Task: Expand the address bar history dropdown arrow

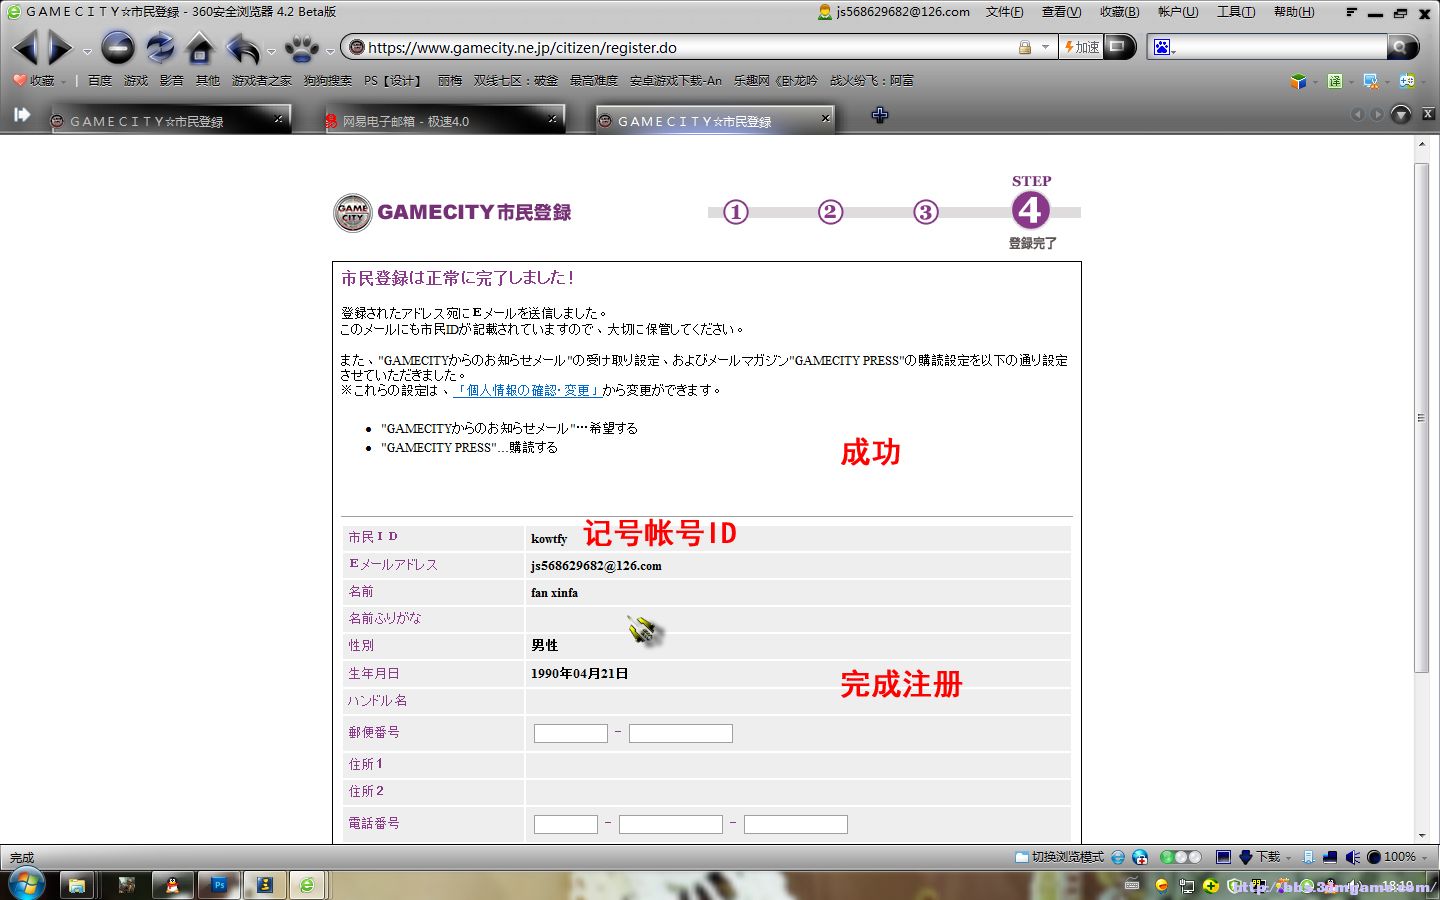Action: pyautogui.click(x=1045, y=47)
